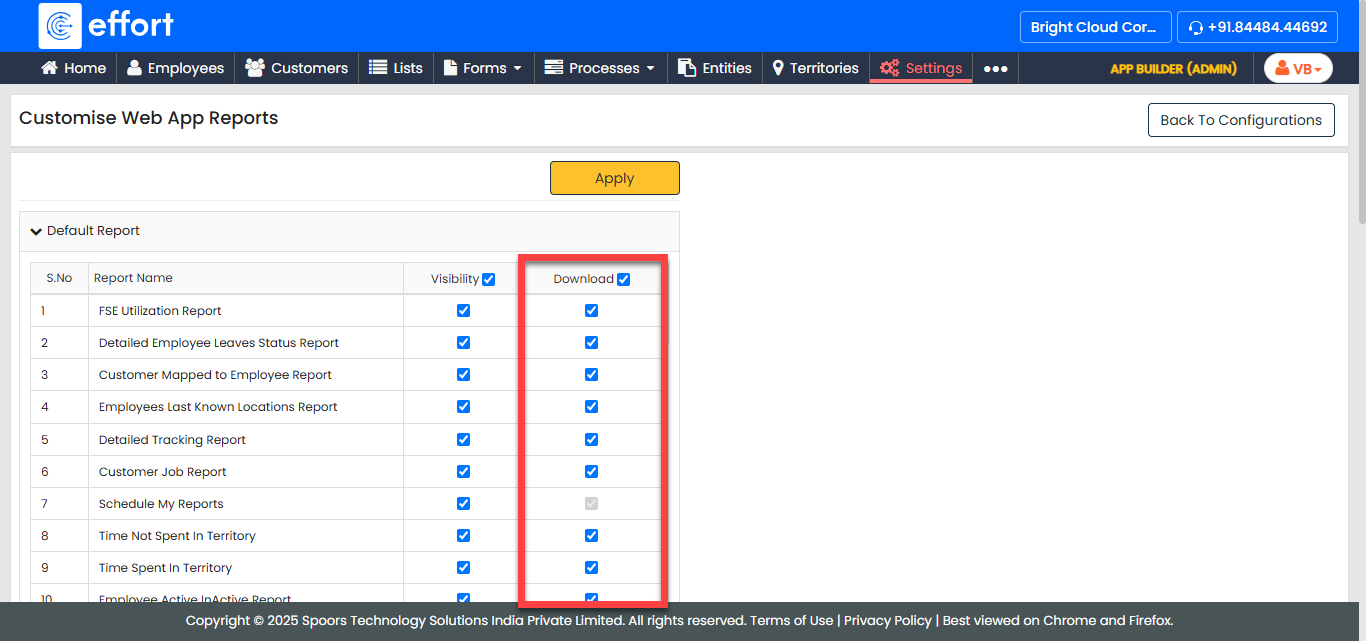Open Employees via person icon
The image size is (1366, 641).
[135, 68]
